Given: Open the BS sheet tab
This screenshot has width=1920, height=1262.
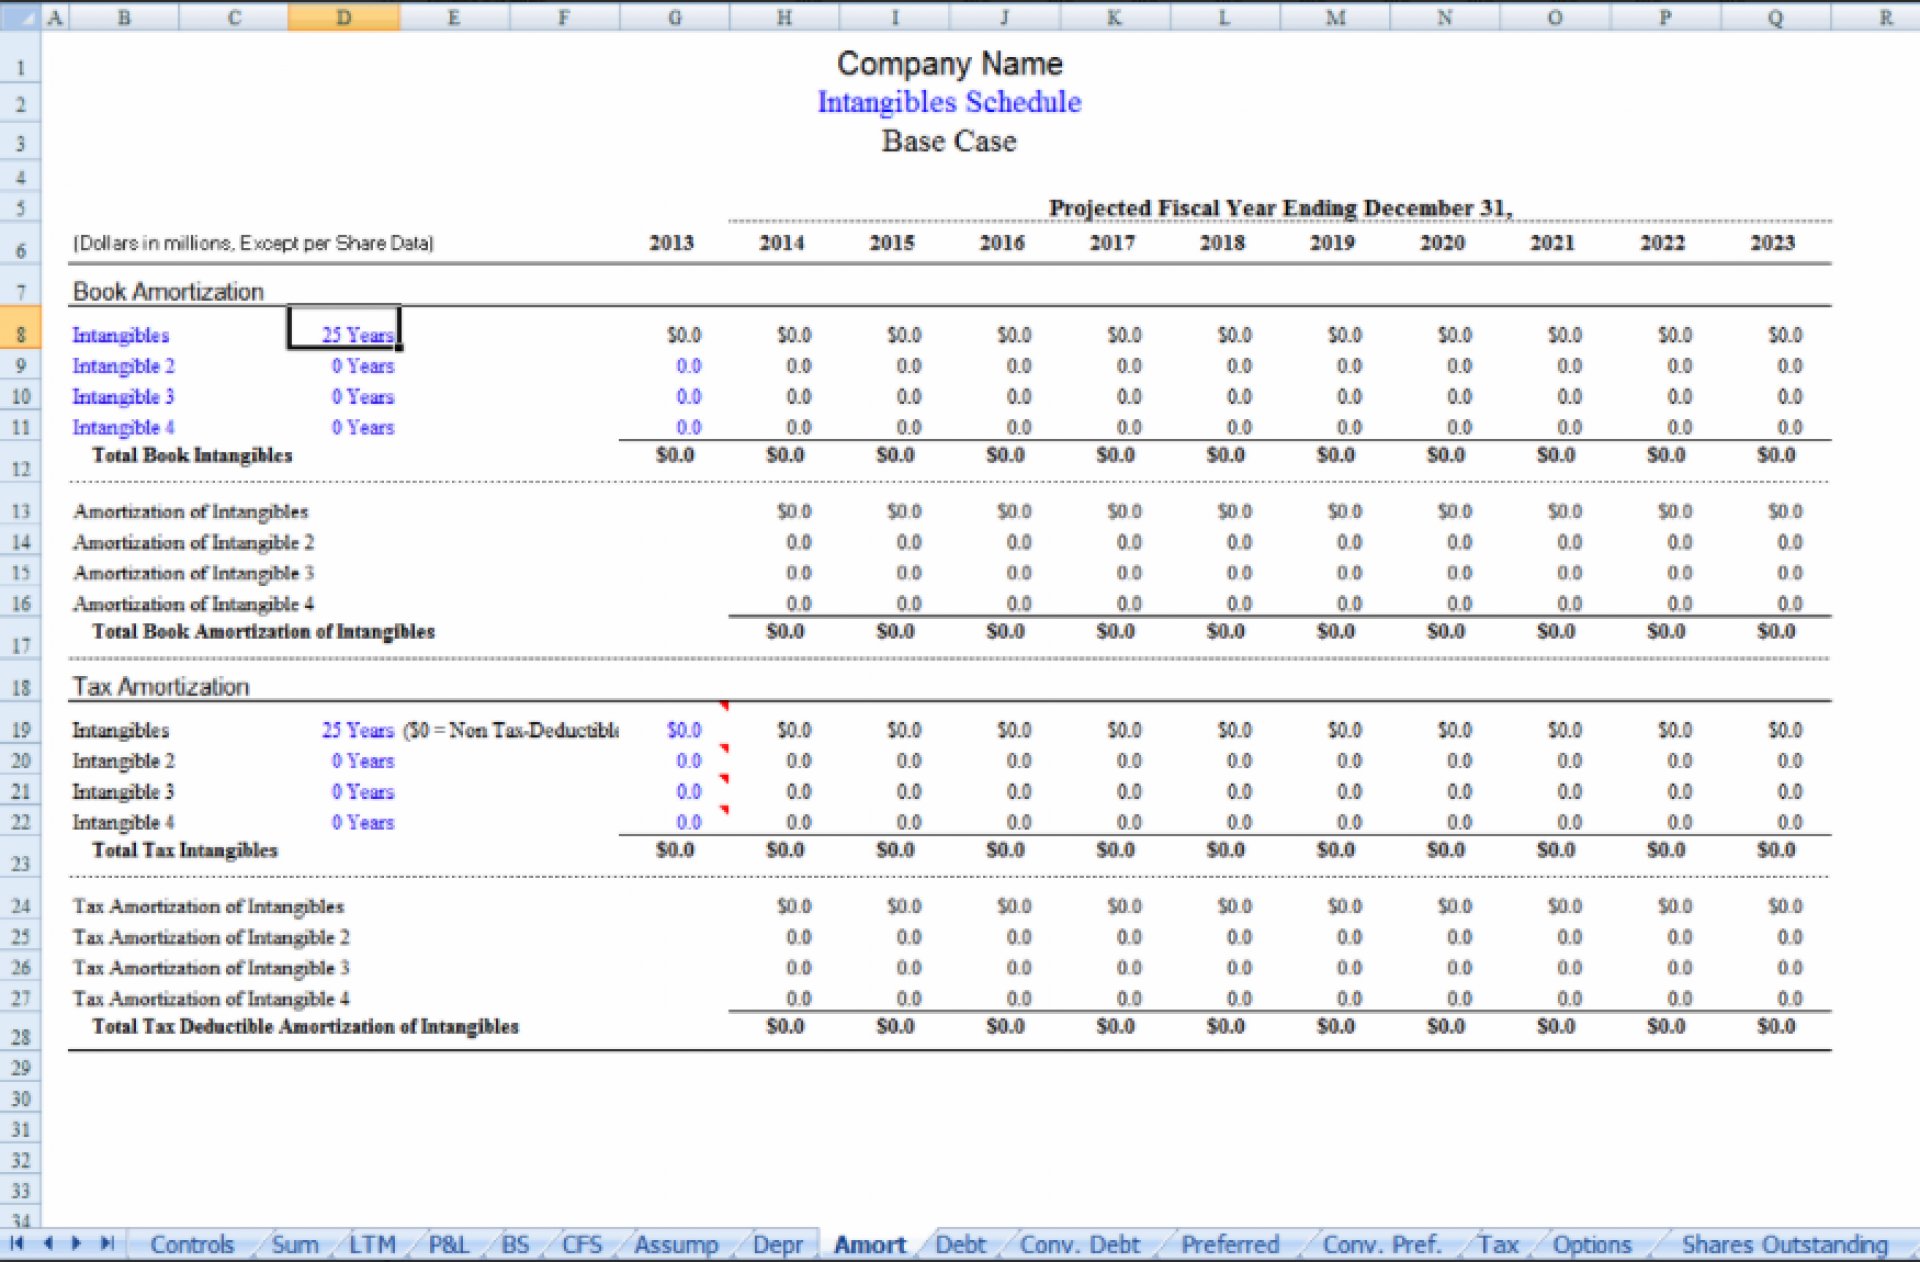Looking at the screenshot, I should click(515, 1245).
